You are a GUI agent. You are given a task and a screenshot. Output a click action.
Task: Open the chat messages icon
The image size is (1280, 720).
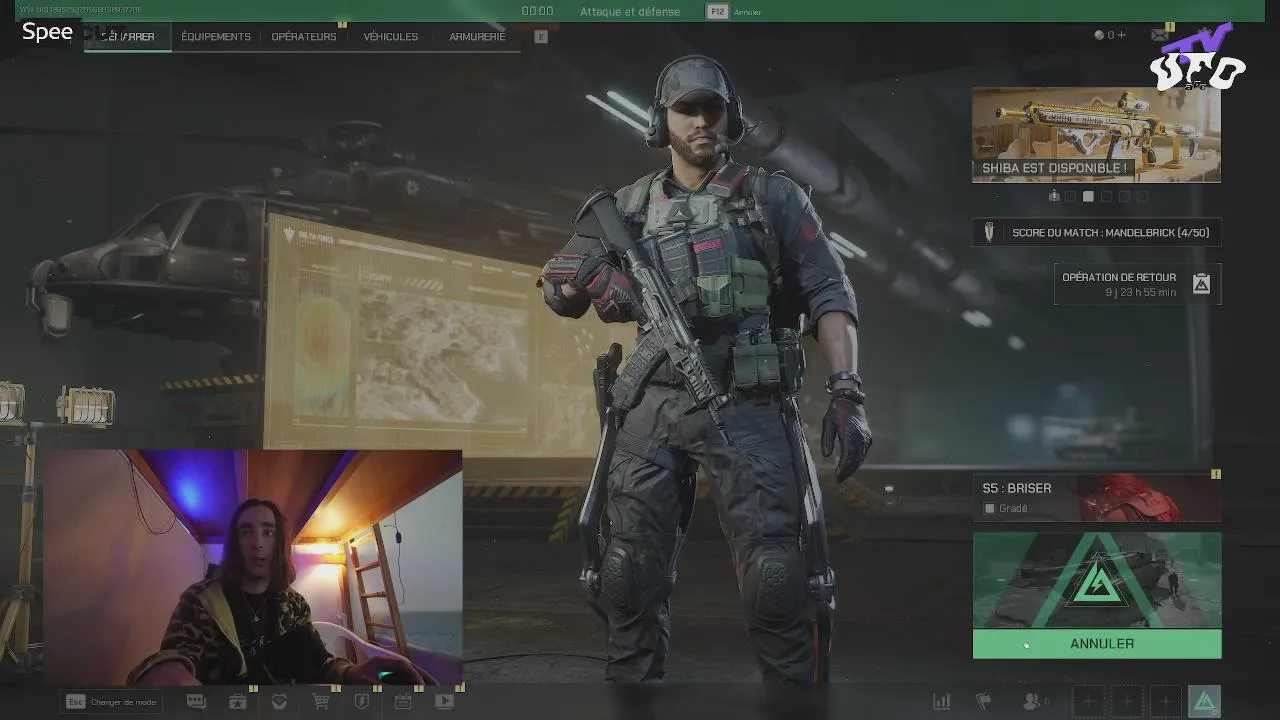pos(196,702)
